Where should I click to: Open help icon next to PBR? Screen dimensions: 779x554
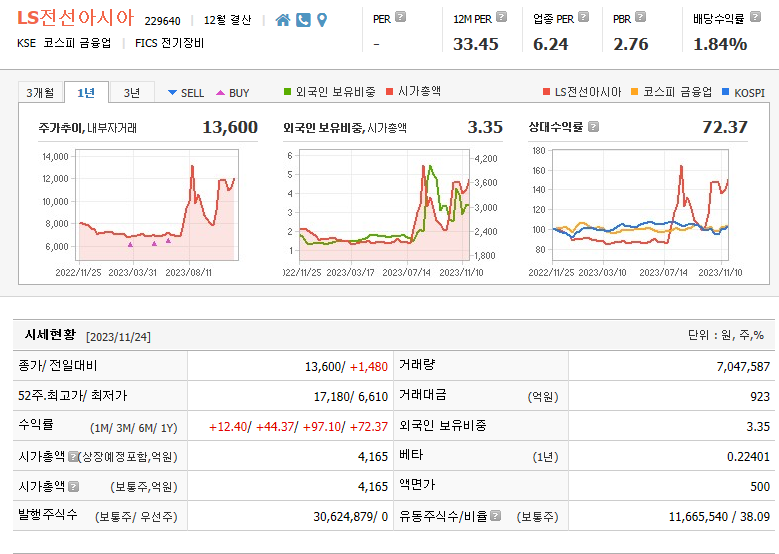pos(641,17)
